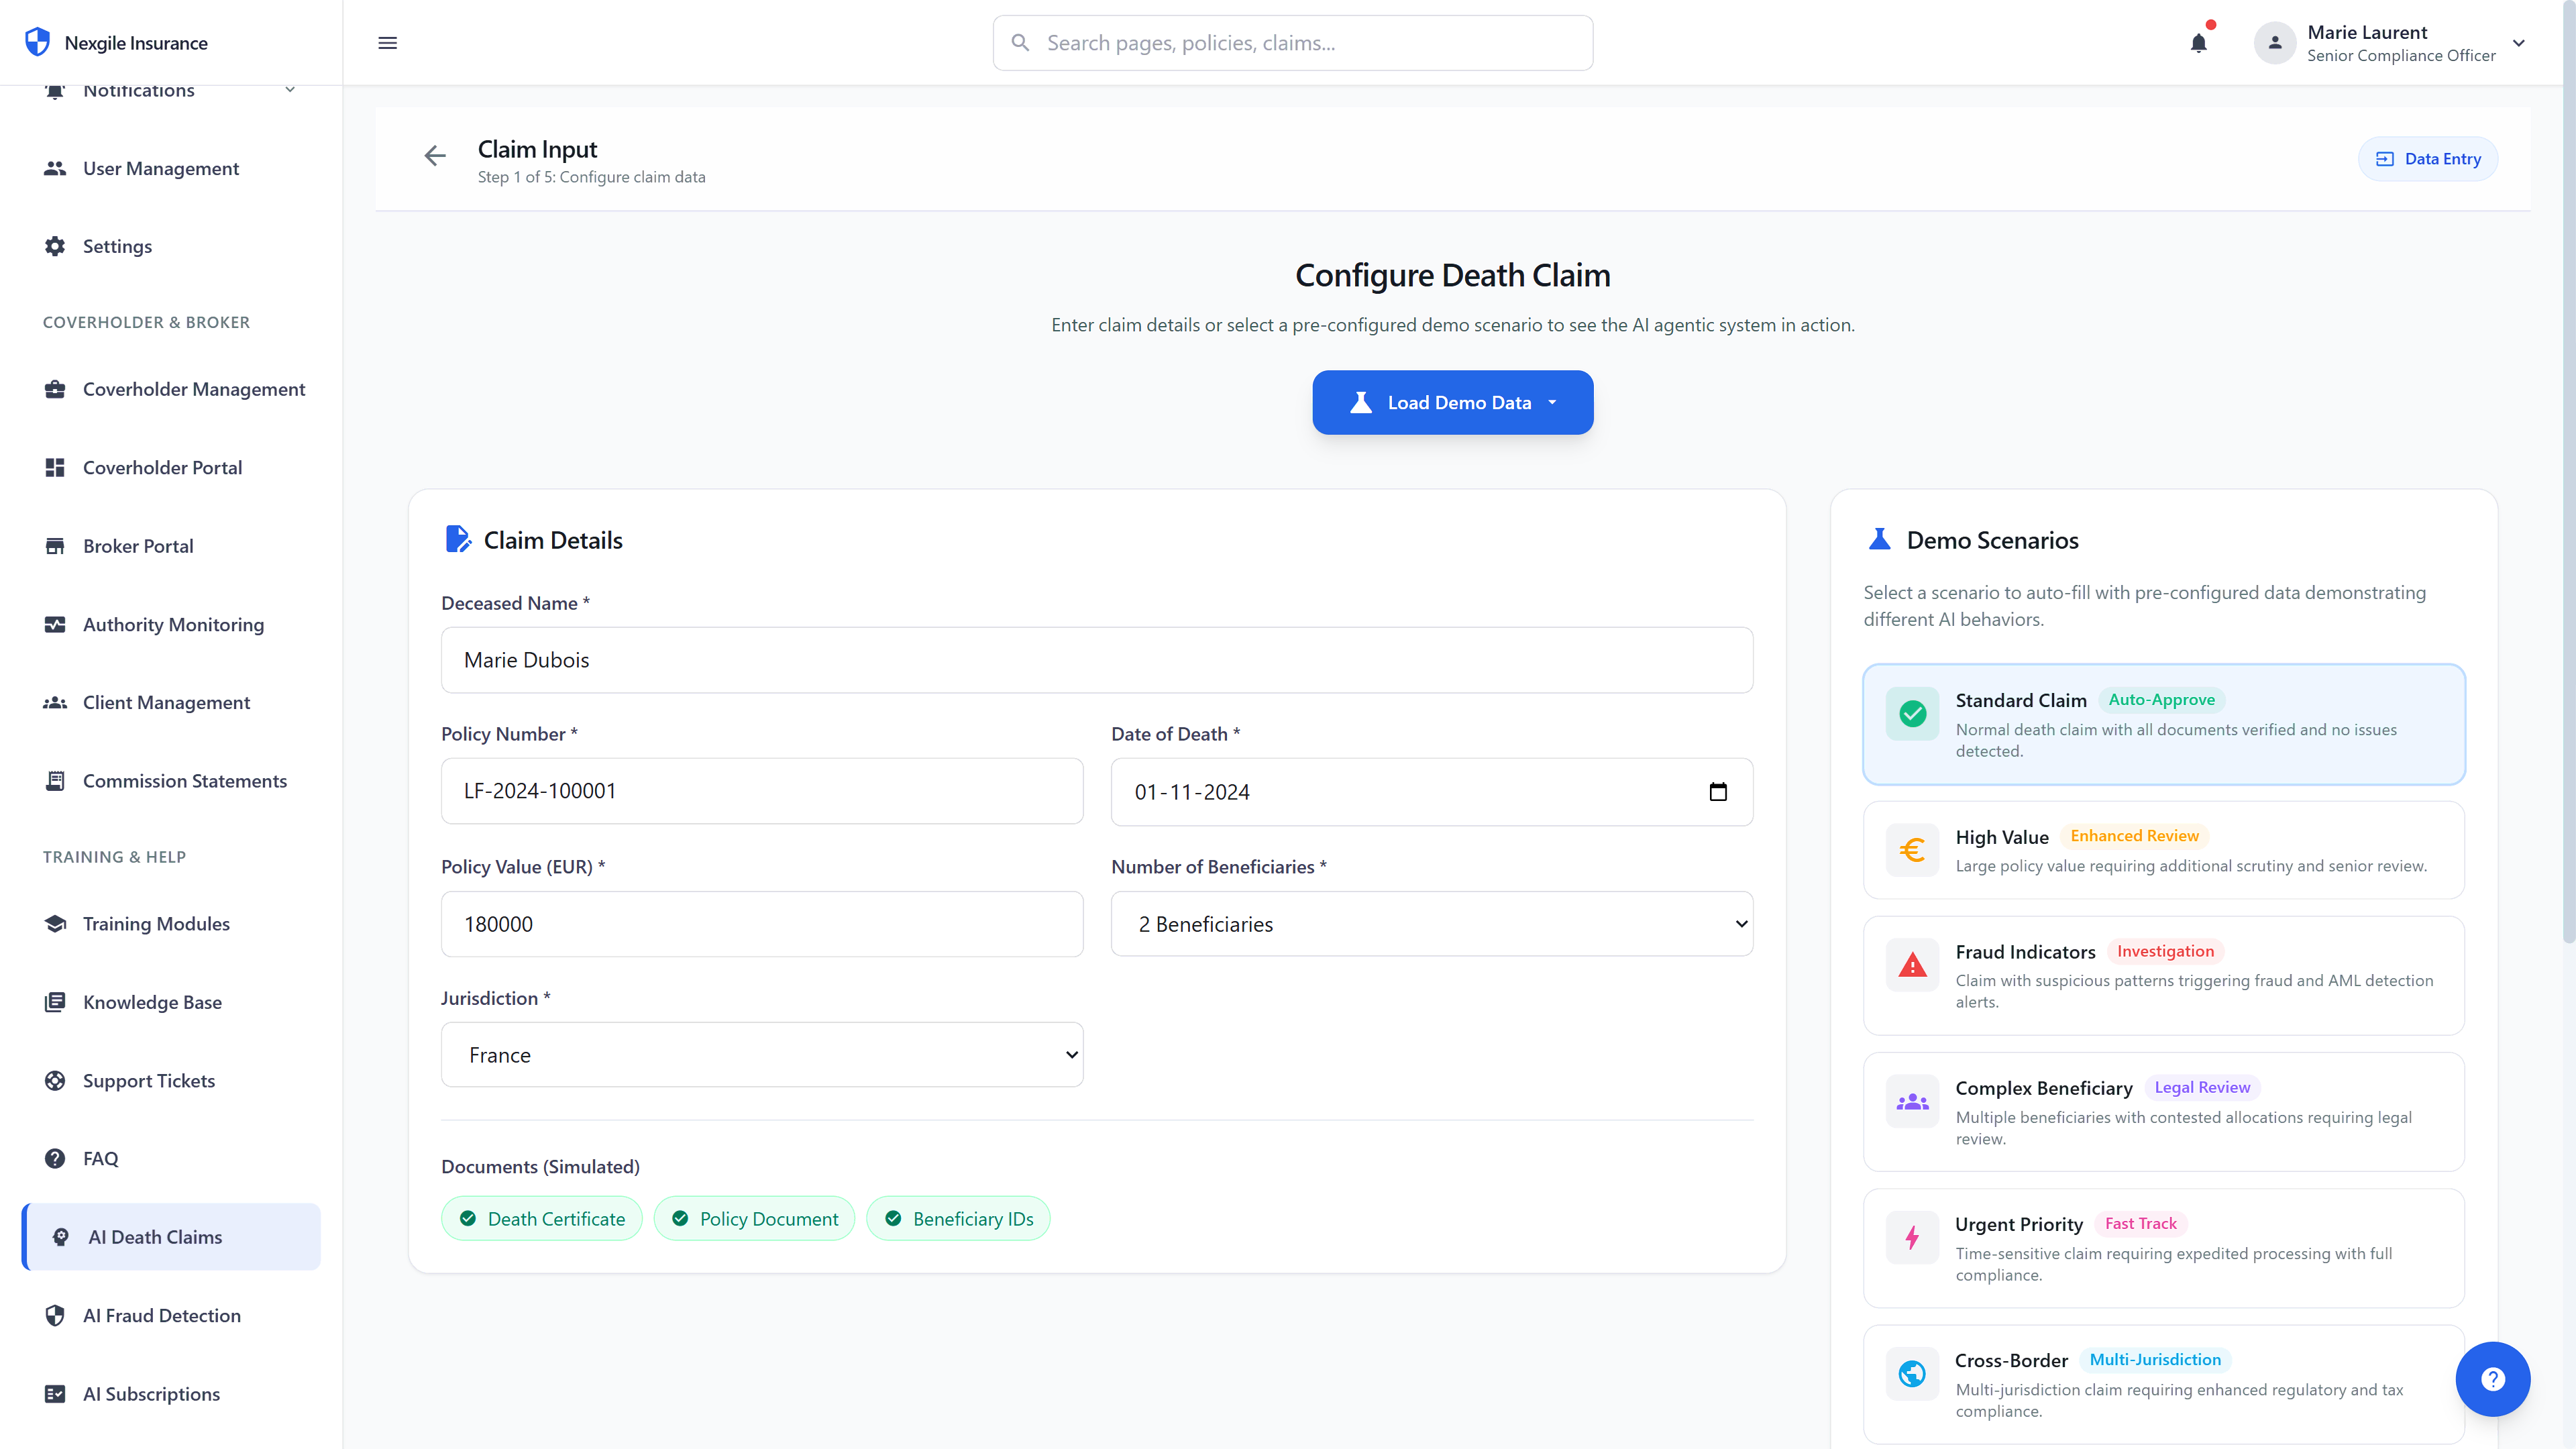Toggle the Death Certificate document chip
Screen dimensions: 2576x1449
[541, 1218]
